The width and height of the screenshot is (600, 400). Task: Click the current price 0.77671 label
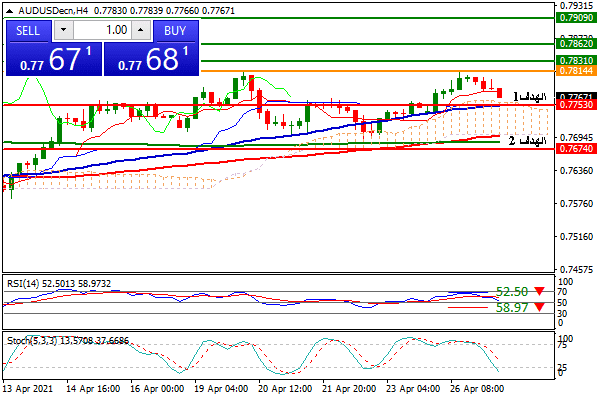tap(576, 96)
